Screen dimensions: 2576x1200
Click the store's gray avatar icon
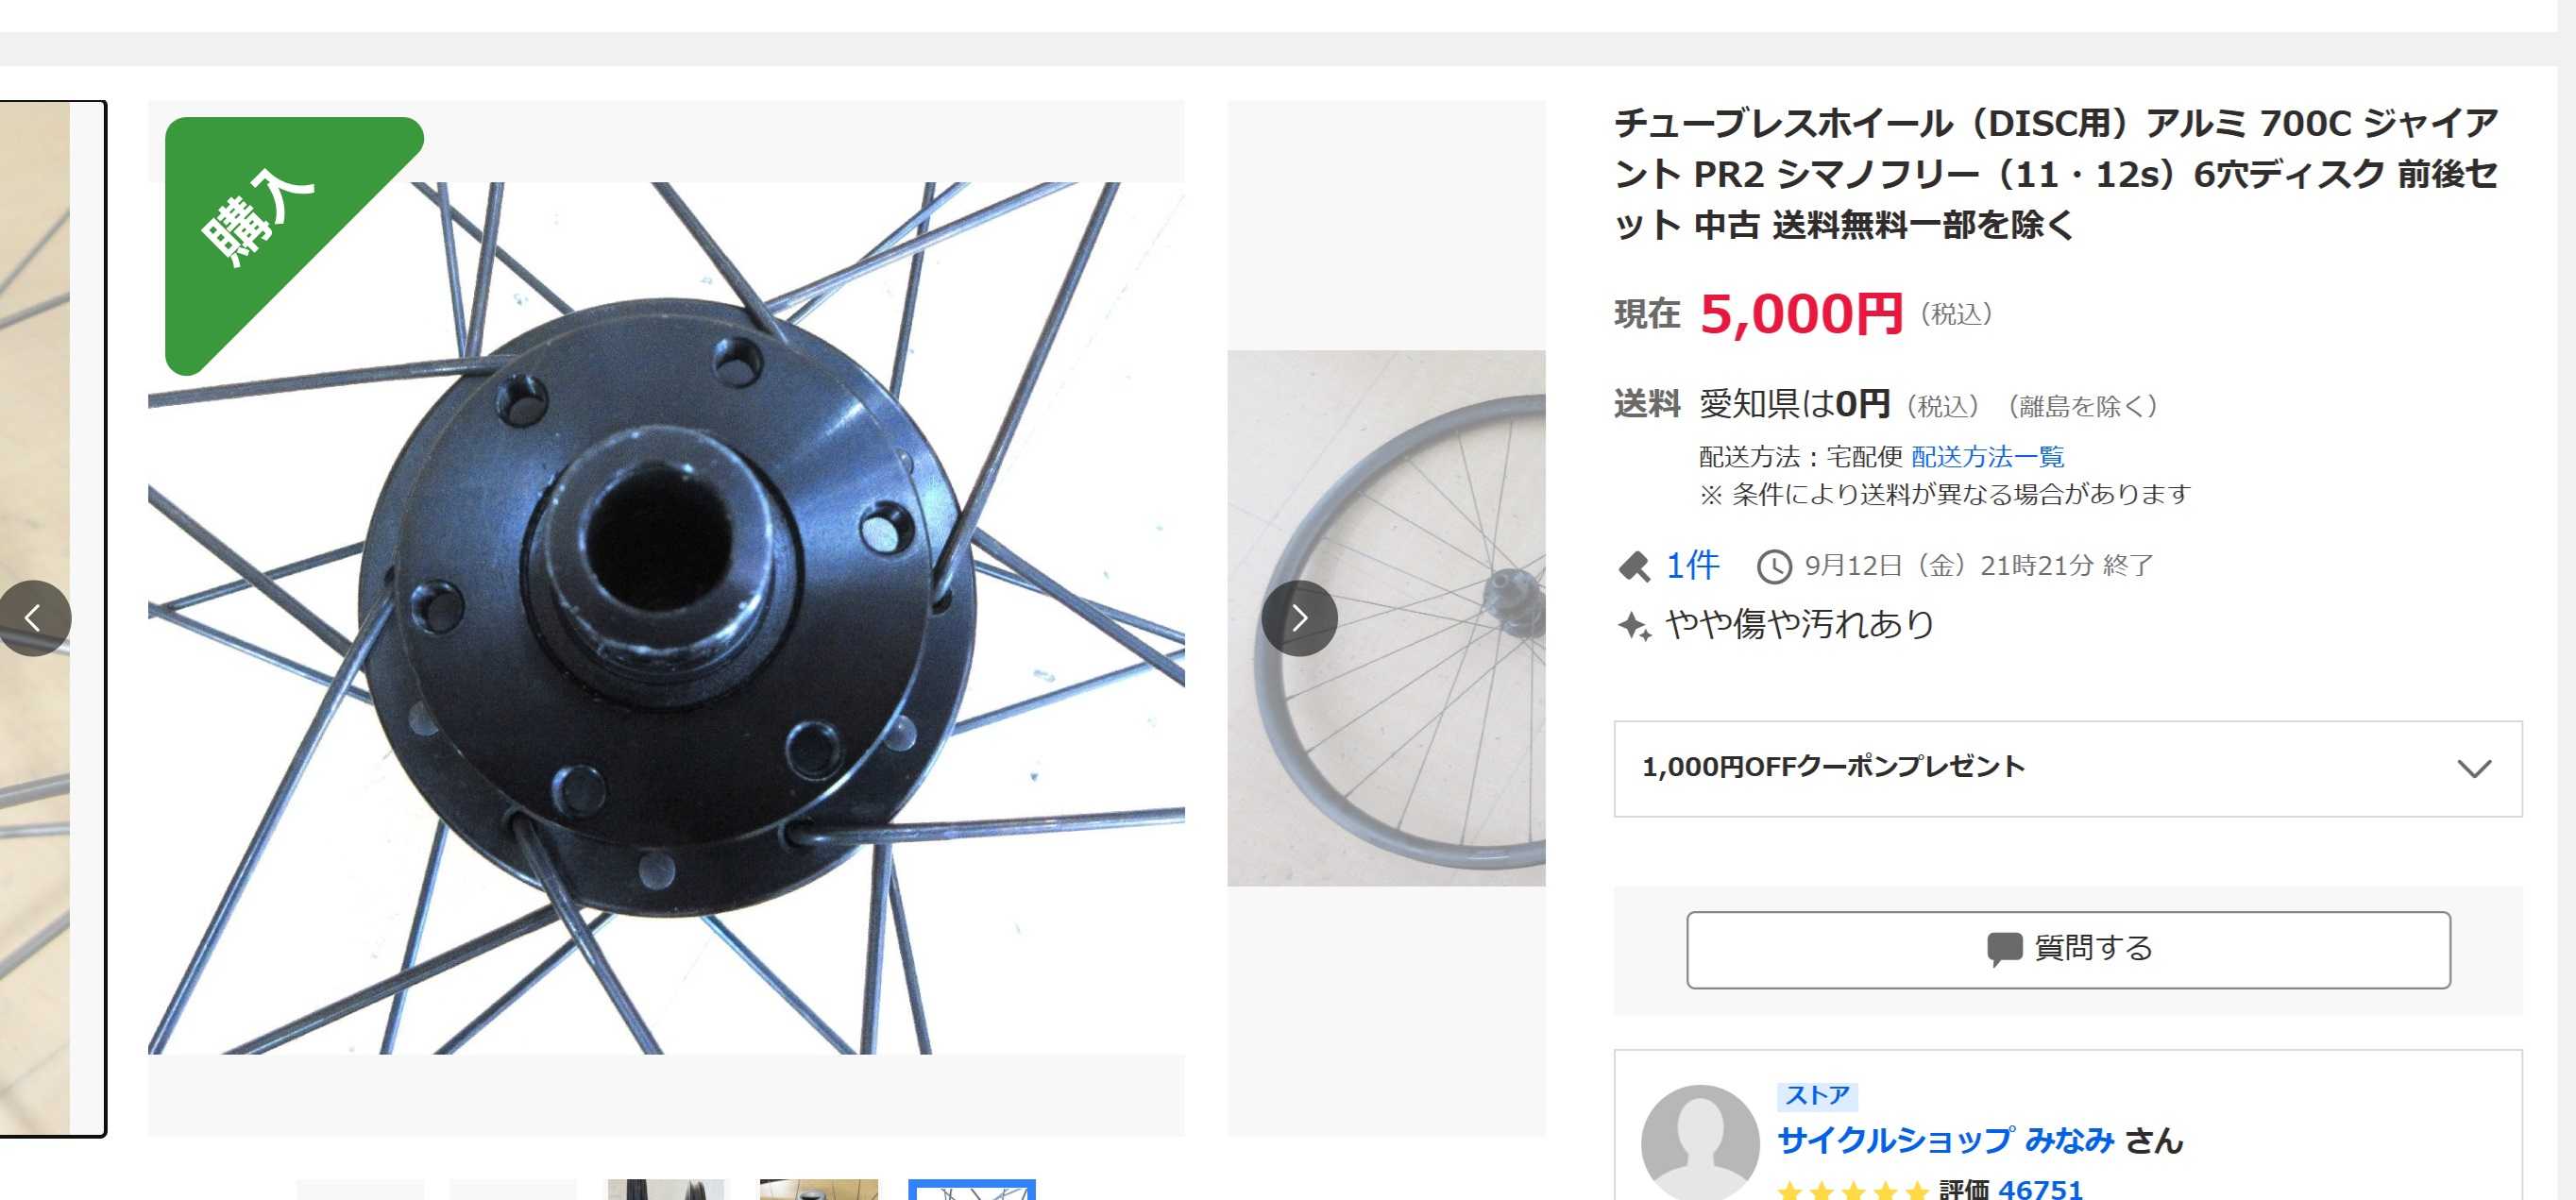pos(1700,1143)
